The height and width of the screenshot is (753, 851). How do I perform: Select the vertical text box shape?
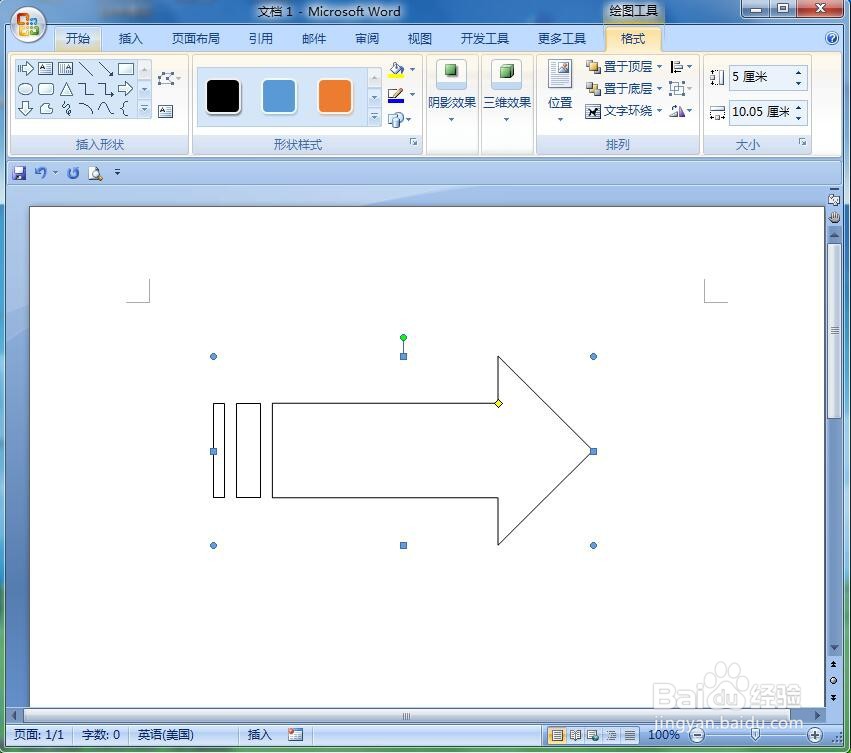pos(65,69)
